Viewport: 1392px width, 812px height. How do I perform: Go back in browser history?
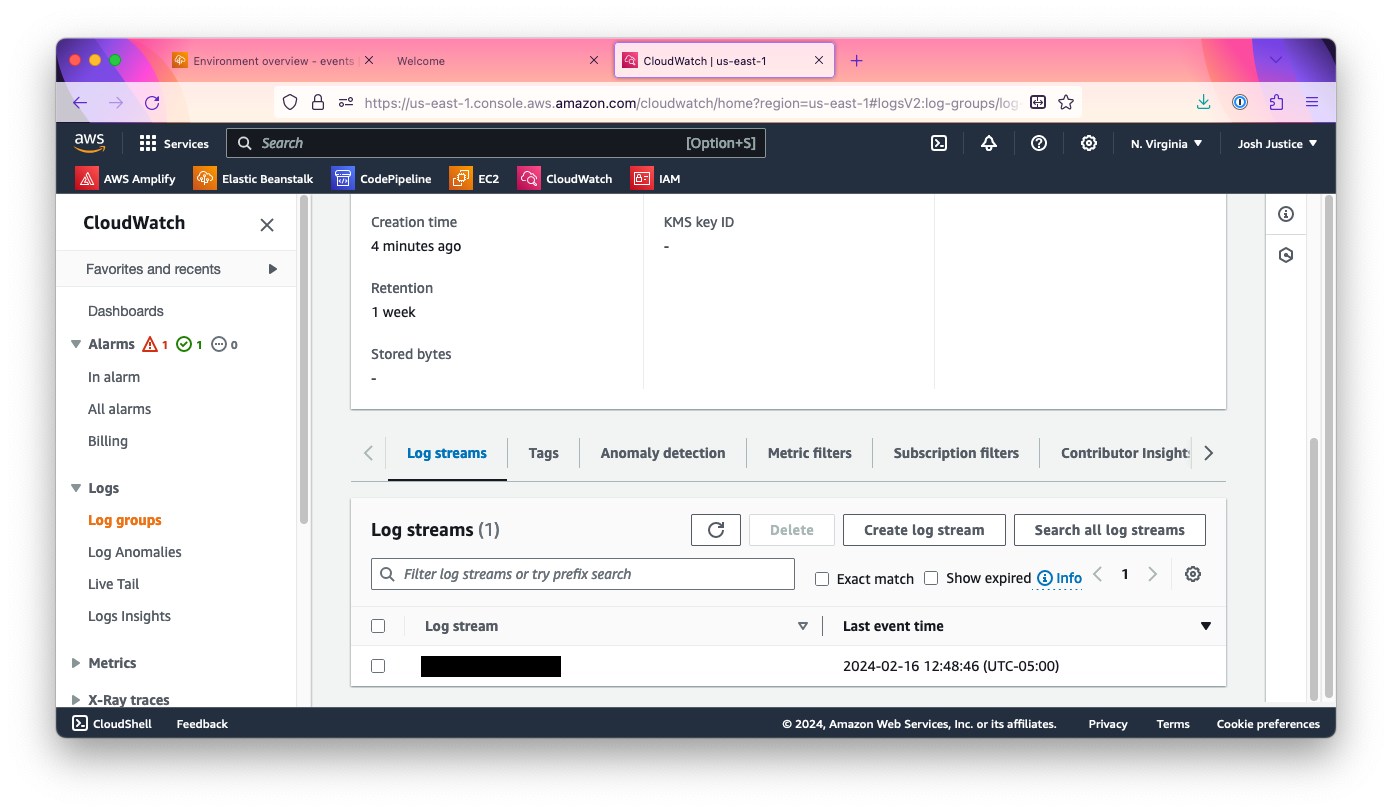[x=80, y=102]
